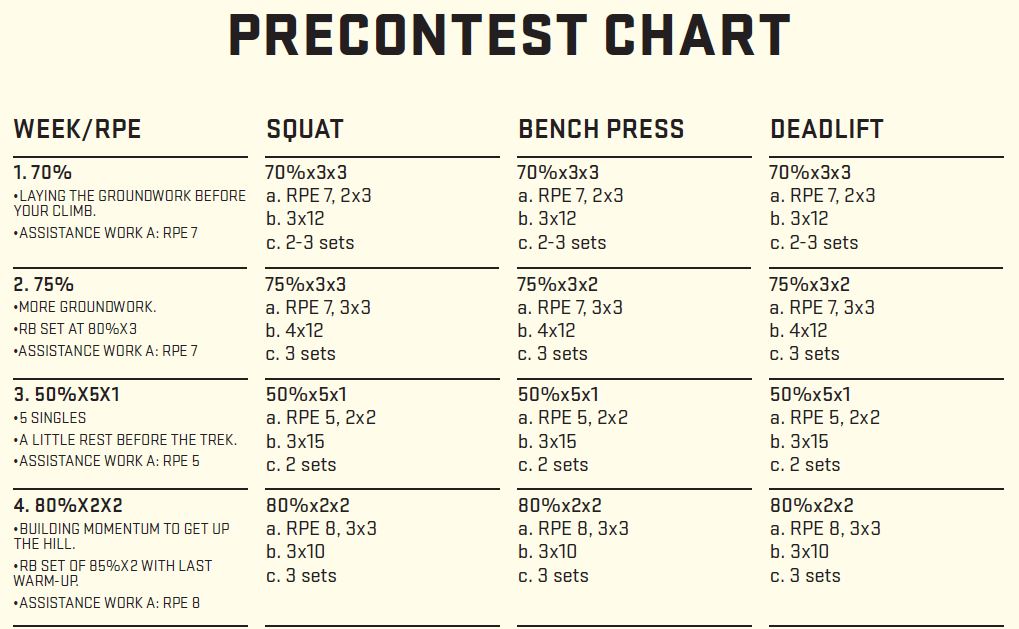
Task: Click the DEADLIFT column header
Action: point(827,129)
